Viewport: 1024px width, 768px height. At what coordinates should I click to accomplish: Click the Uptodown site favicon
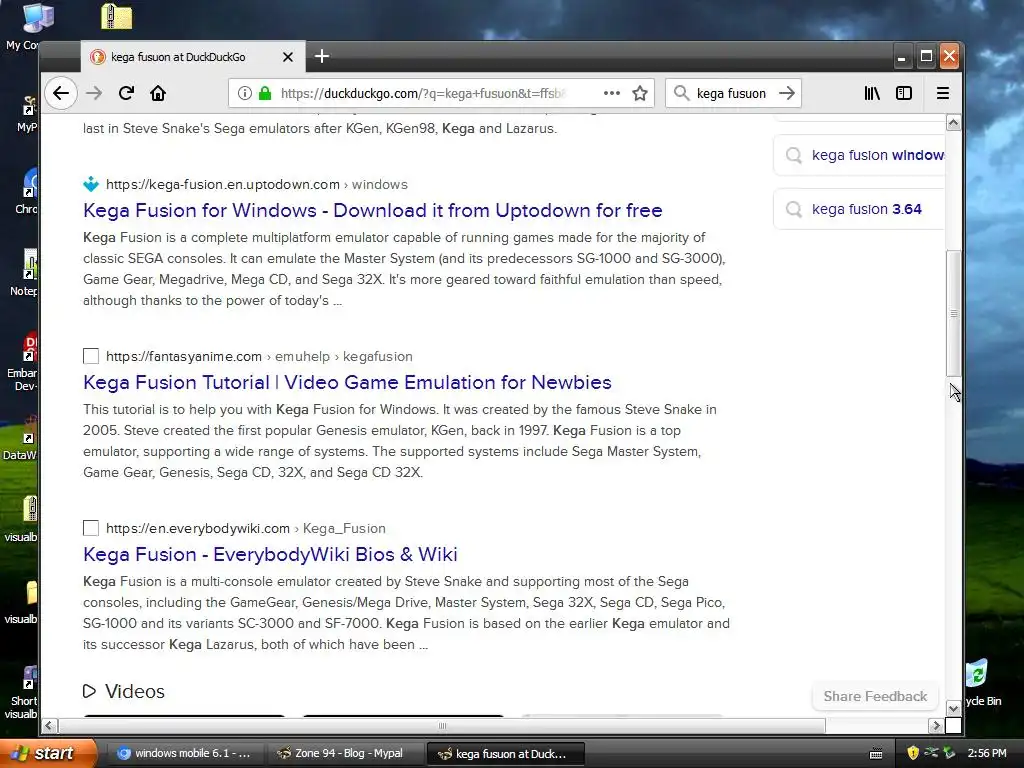pyautogui.click(x=91, y=184)
